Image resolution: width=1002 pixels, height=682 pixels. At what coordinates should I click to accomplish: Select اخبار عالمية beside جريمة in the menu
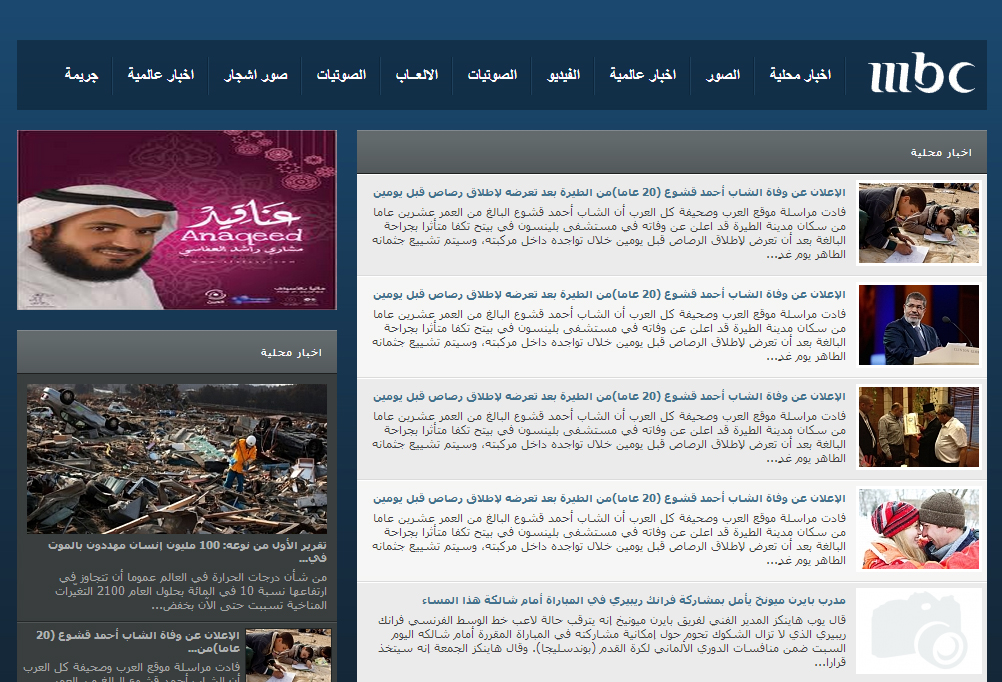point(160,75)
